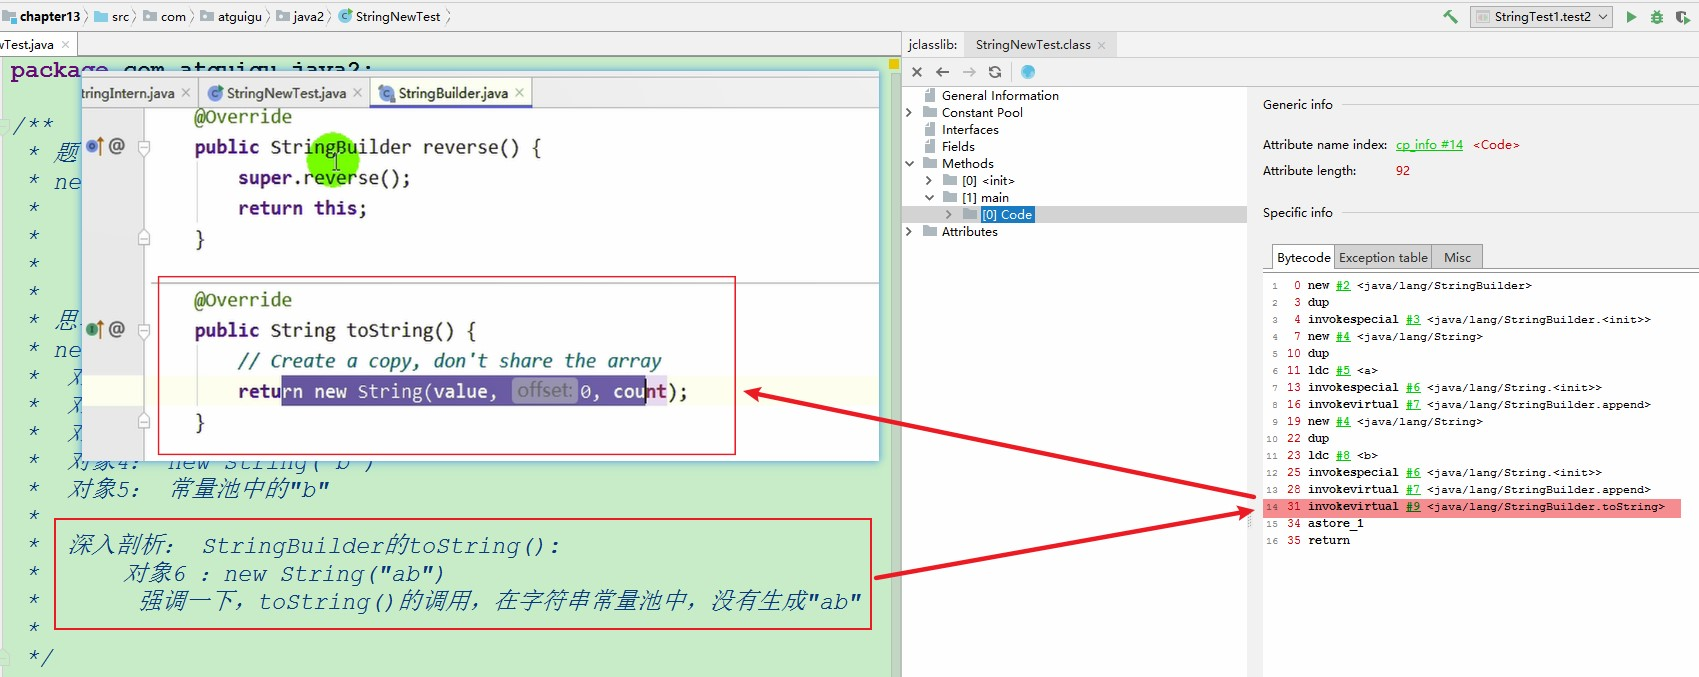The image size is (1699, 677).
Task: Open the Exception table tab
Action: [x=1383, y=257]
